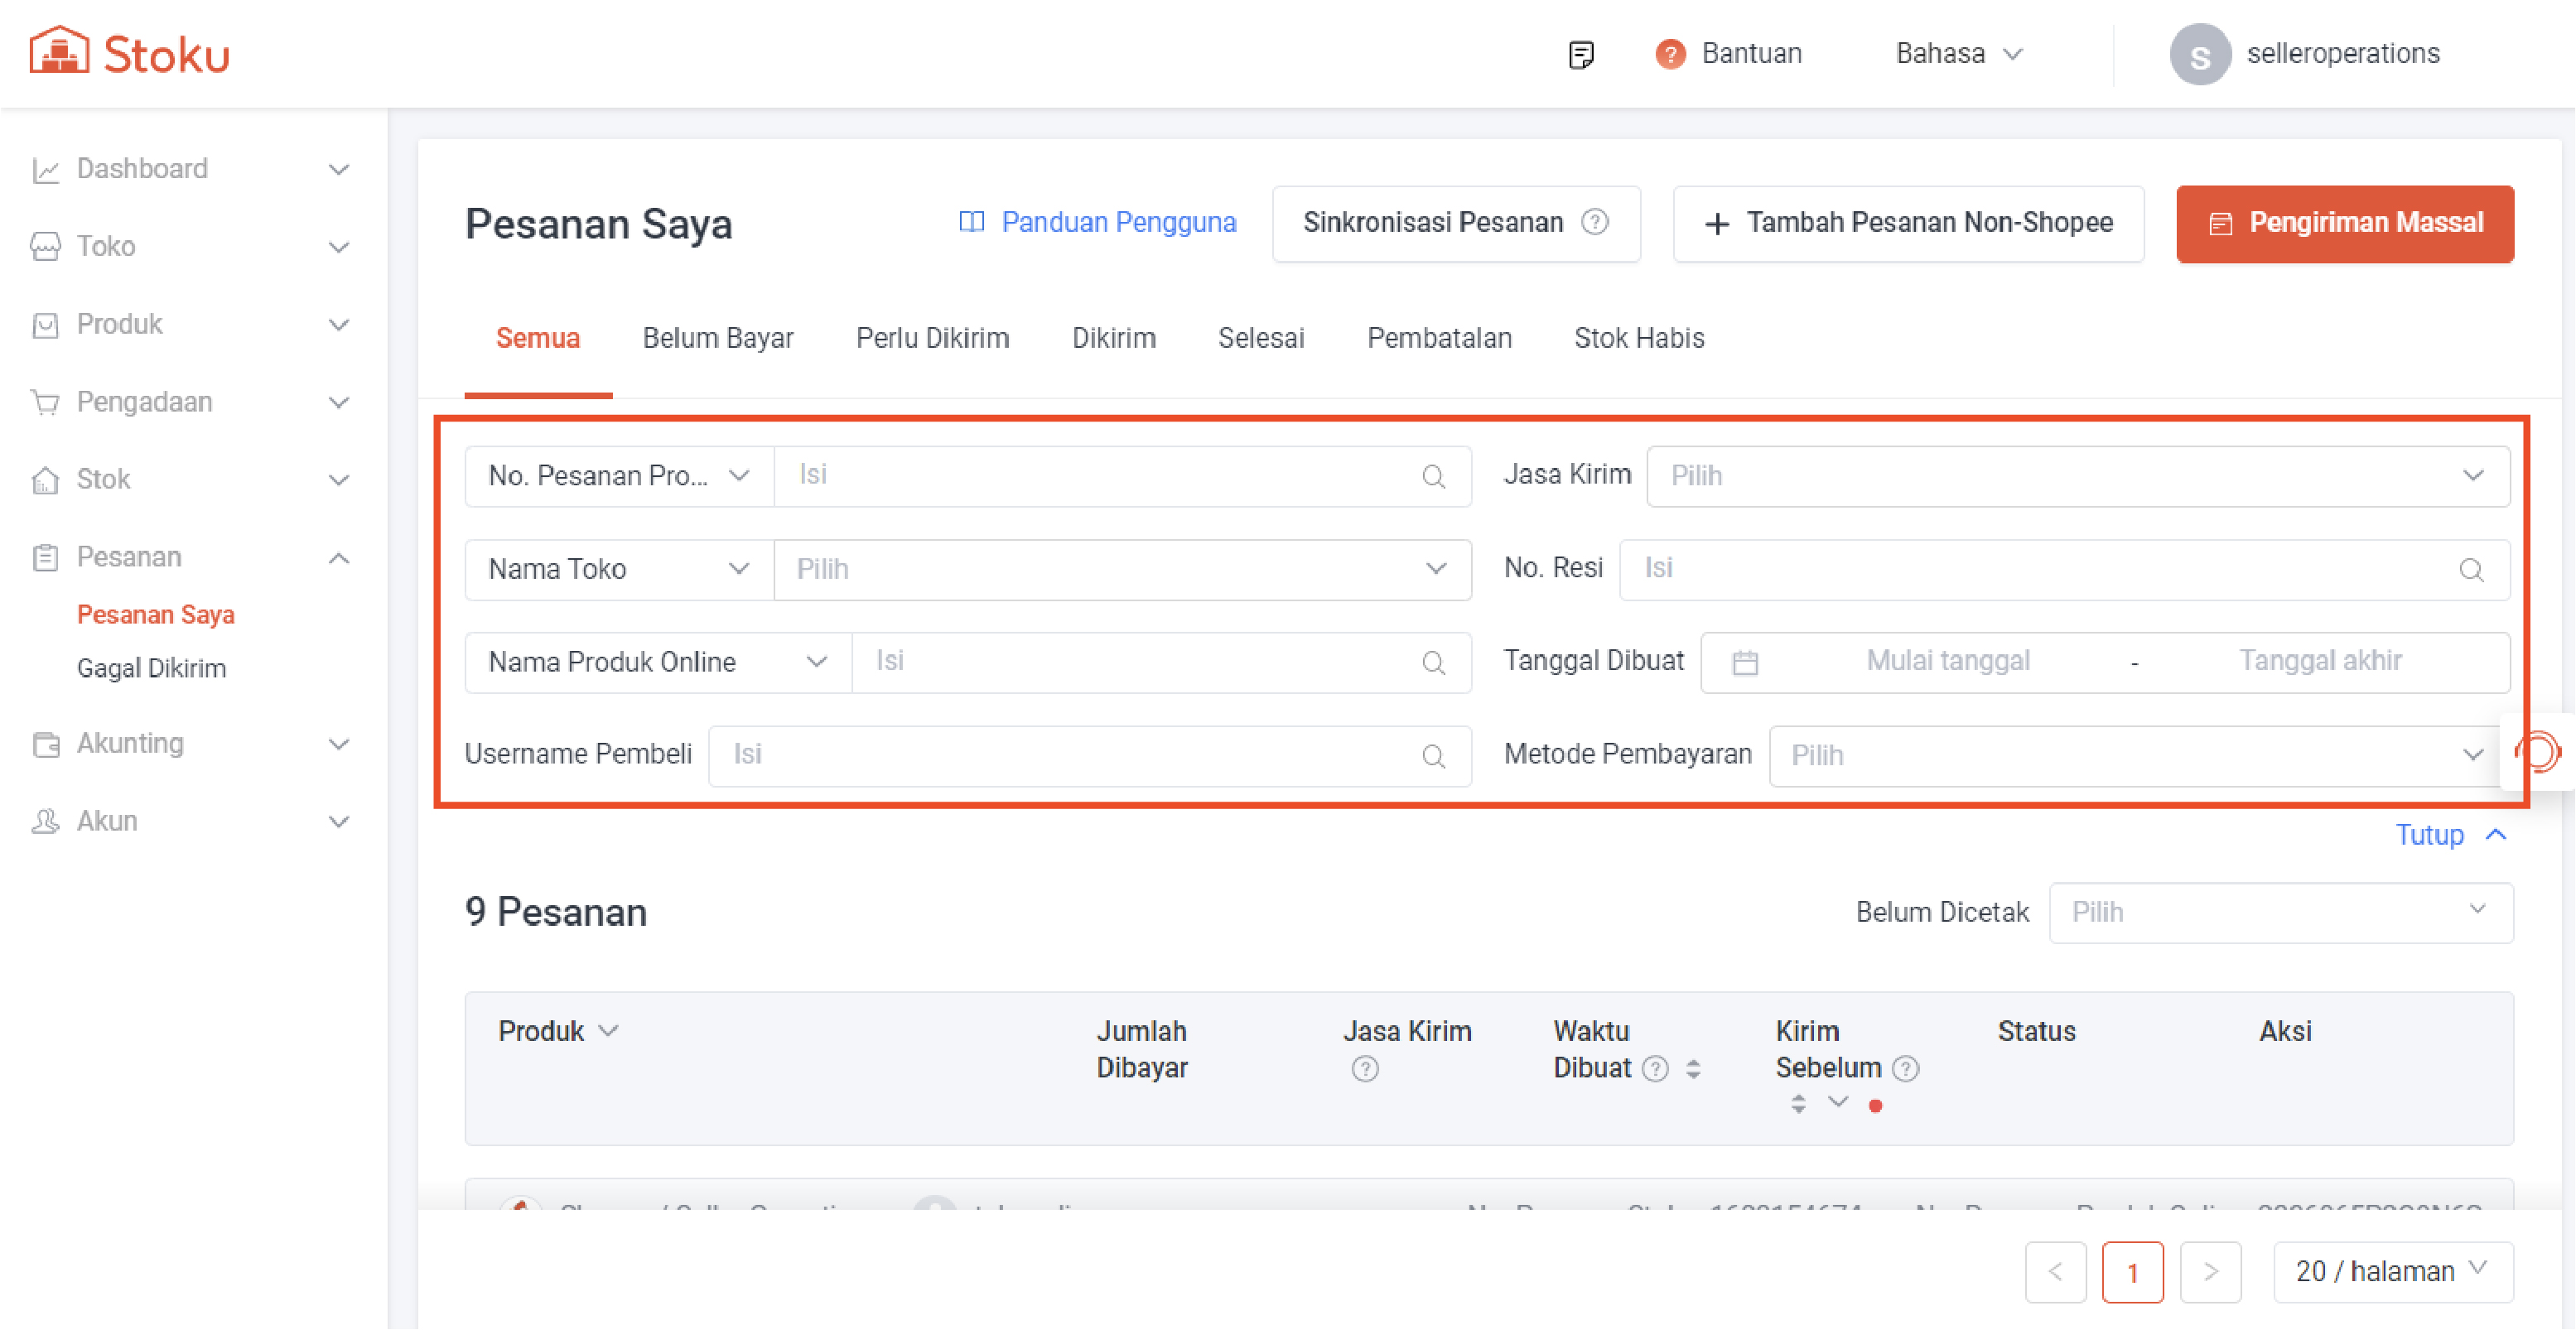Open the notes icon in header
2576x1330 pixels.
[x=1580, y=54]
